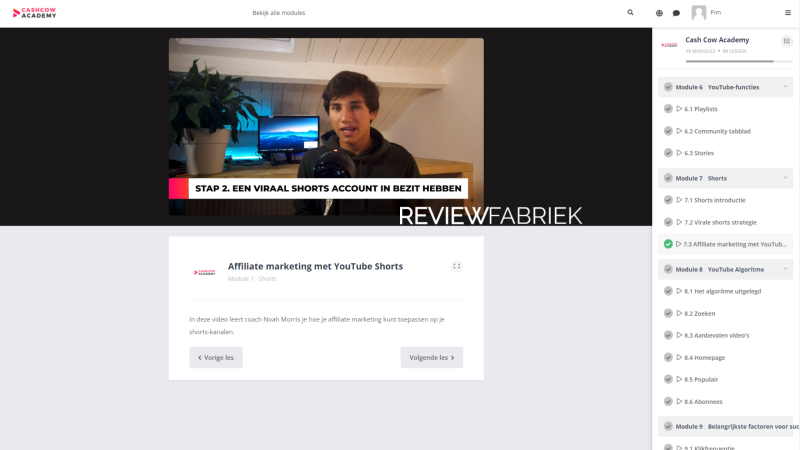Open the chat bubble messages icon
Viewport: 800px width, 450px height.
click(x=676, y=13)
